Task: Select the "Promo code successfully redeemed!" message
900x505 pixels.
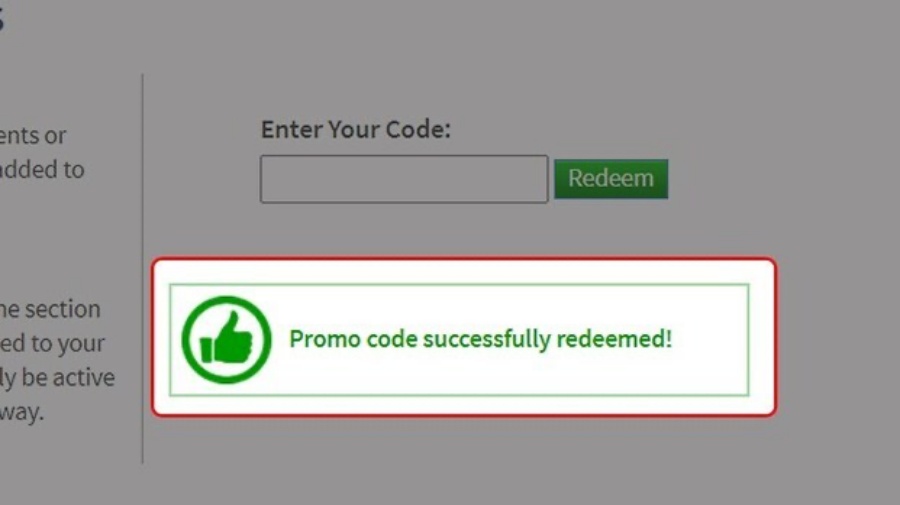Action: (x=480, y=339)
